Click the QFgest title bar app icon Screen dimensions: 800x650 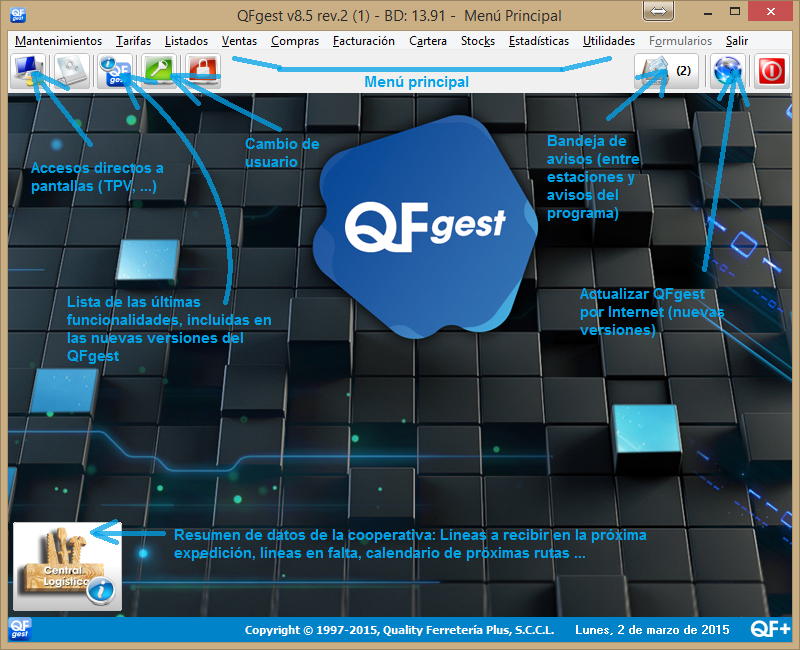click(x=18, y=15)
